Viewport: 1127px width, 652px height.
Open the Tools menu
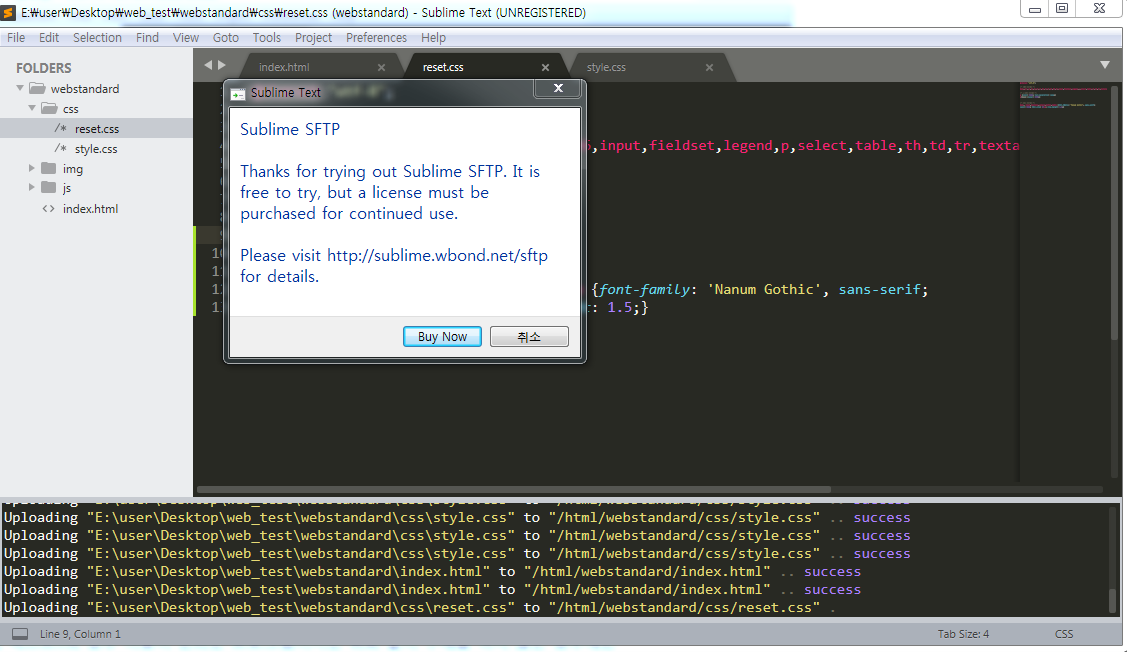click(267, 37)
